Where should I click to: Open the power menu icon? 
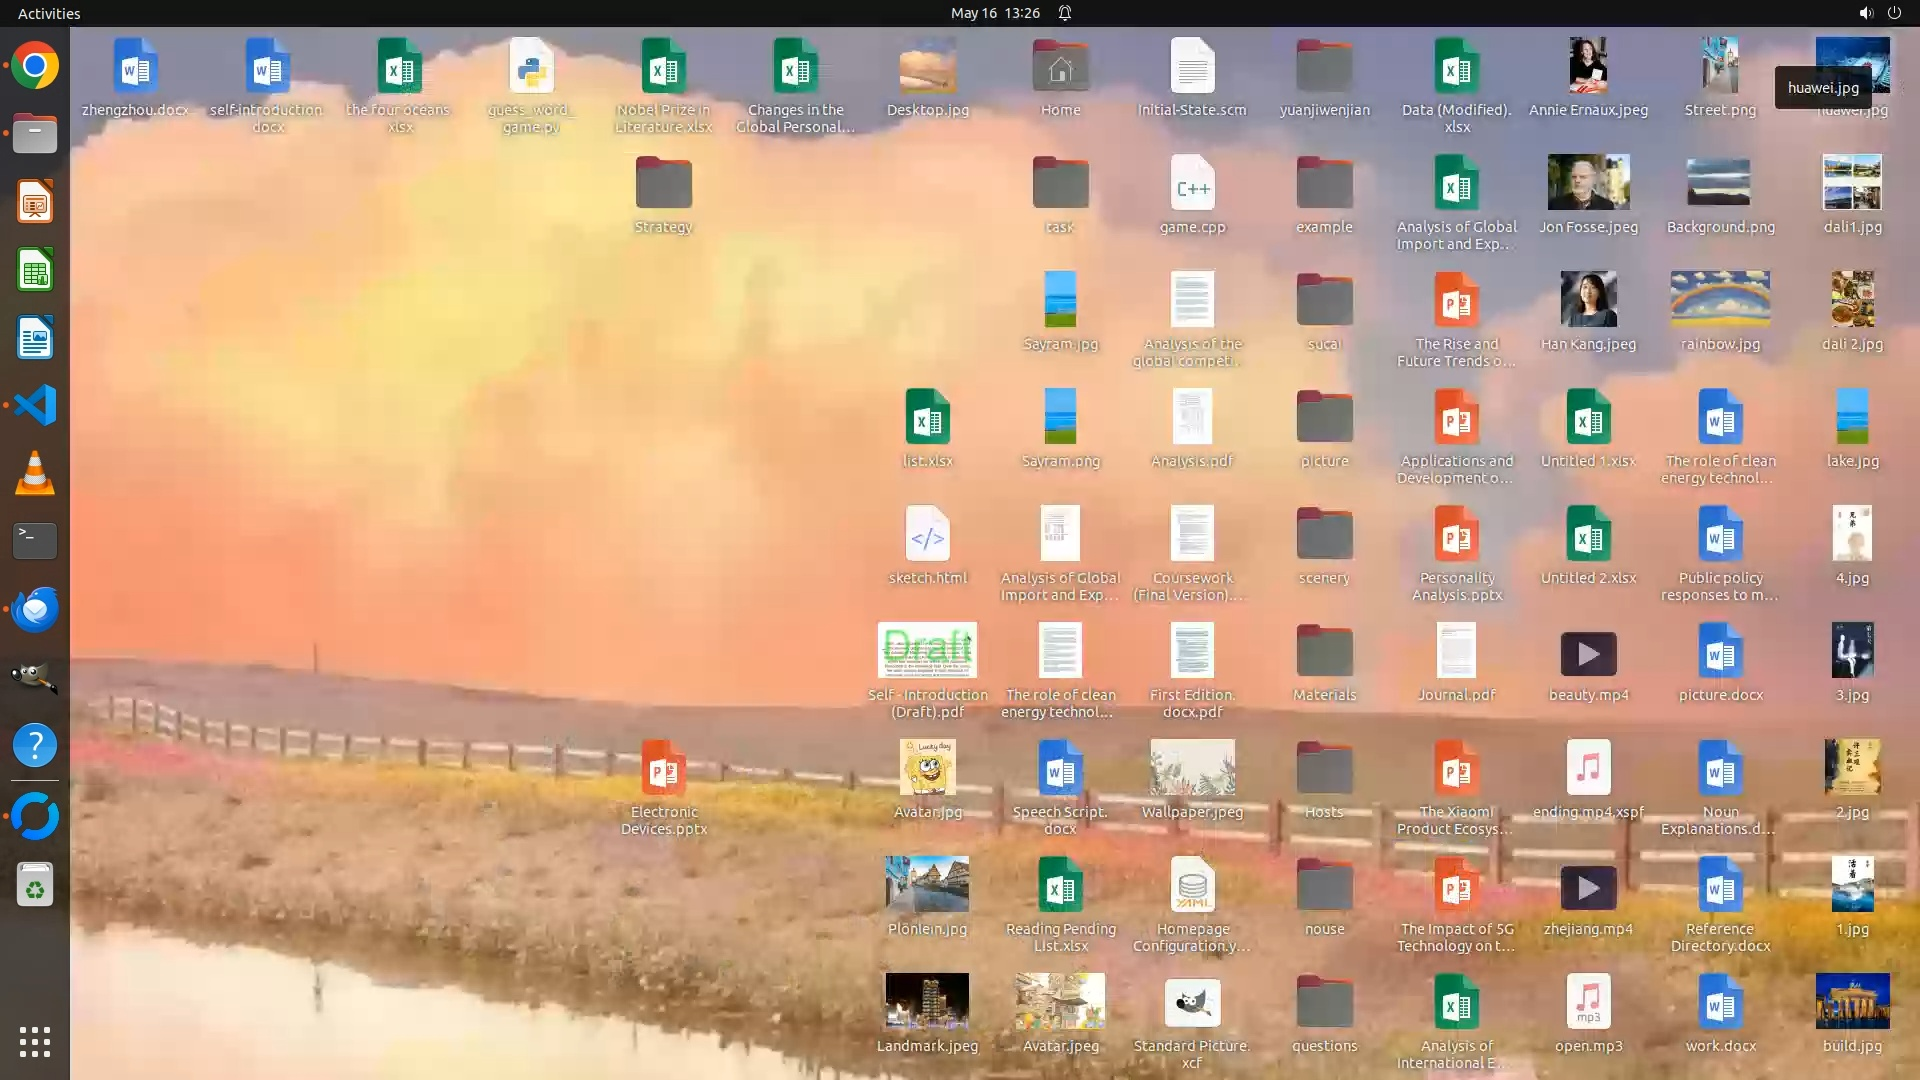(1894, 13)
